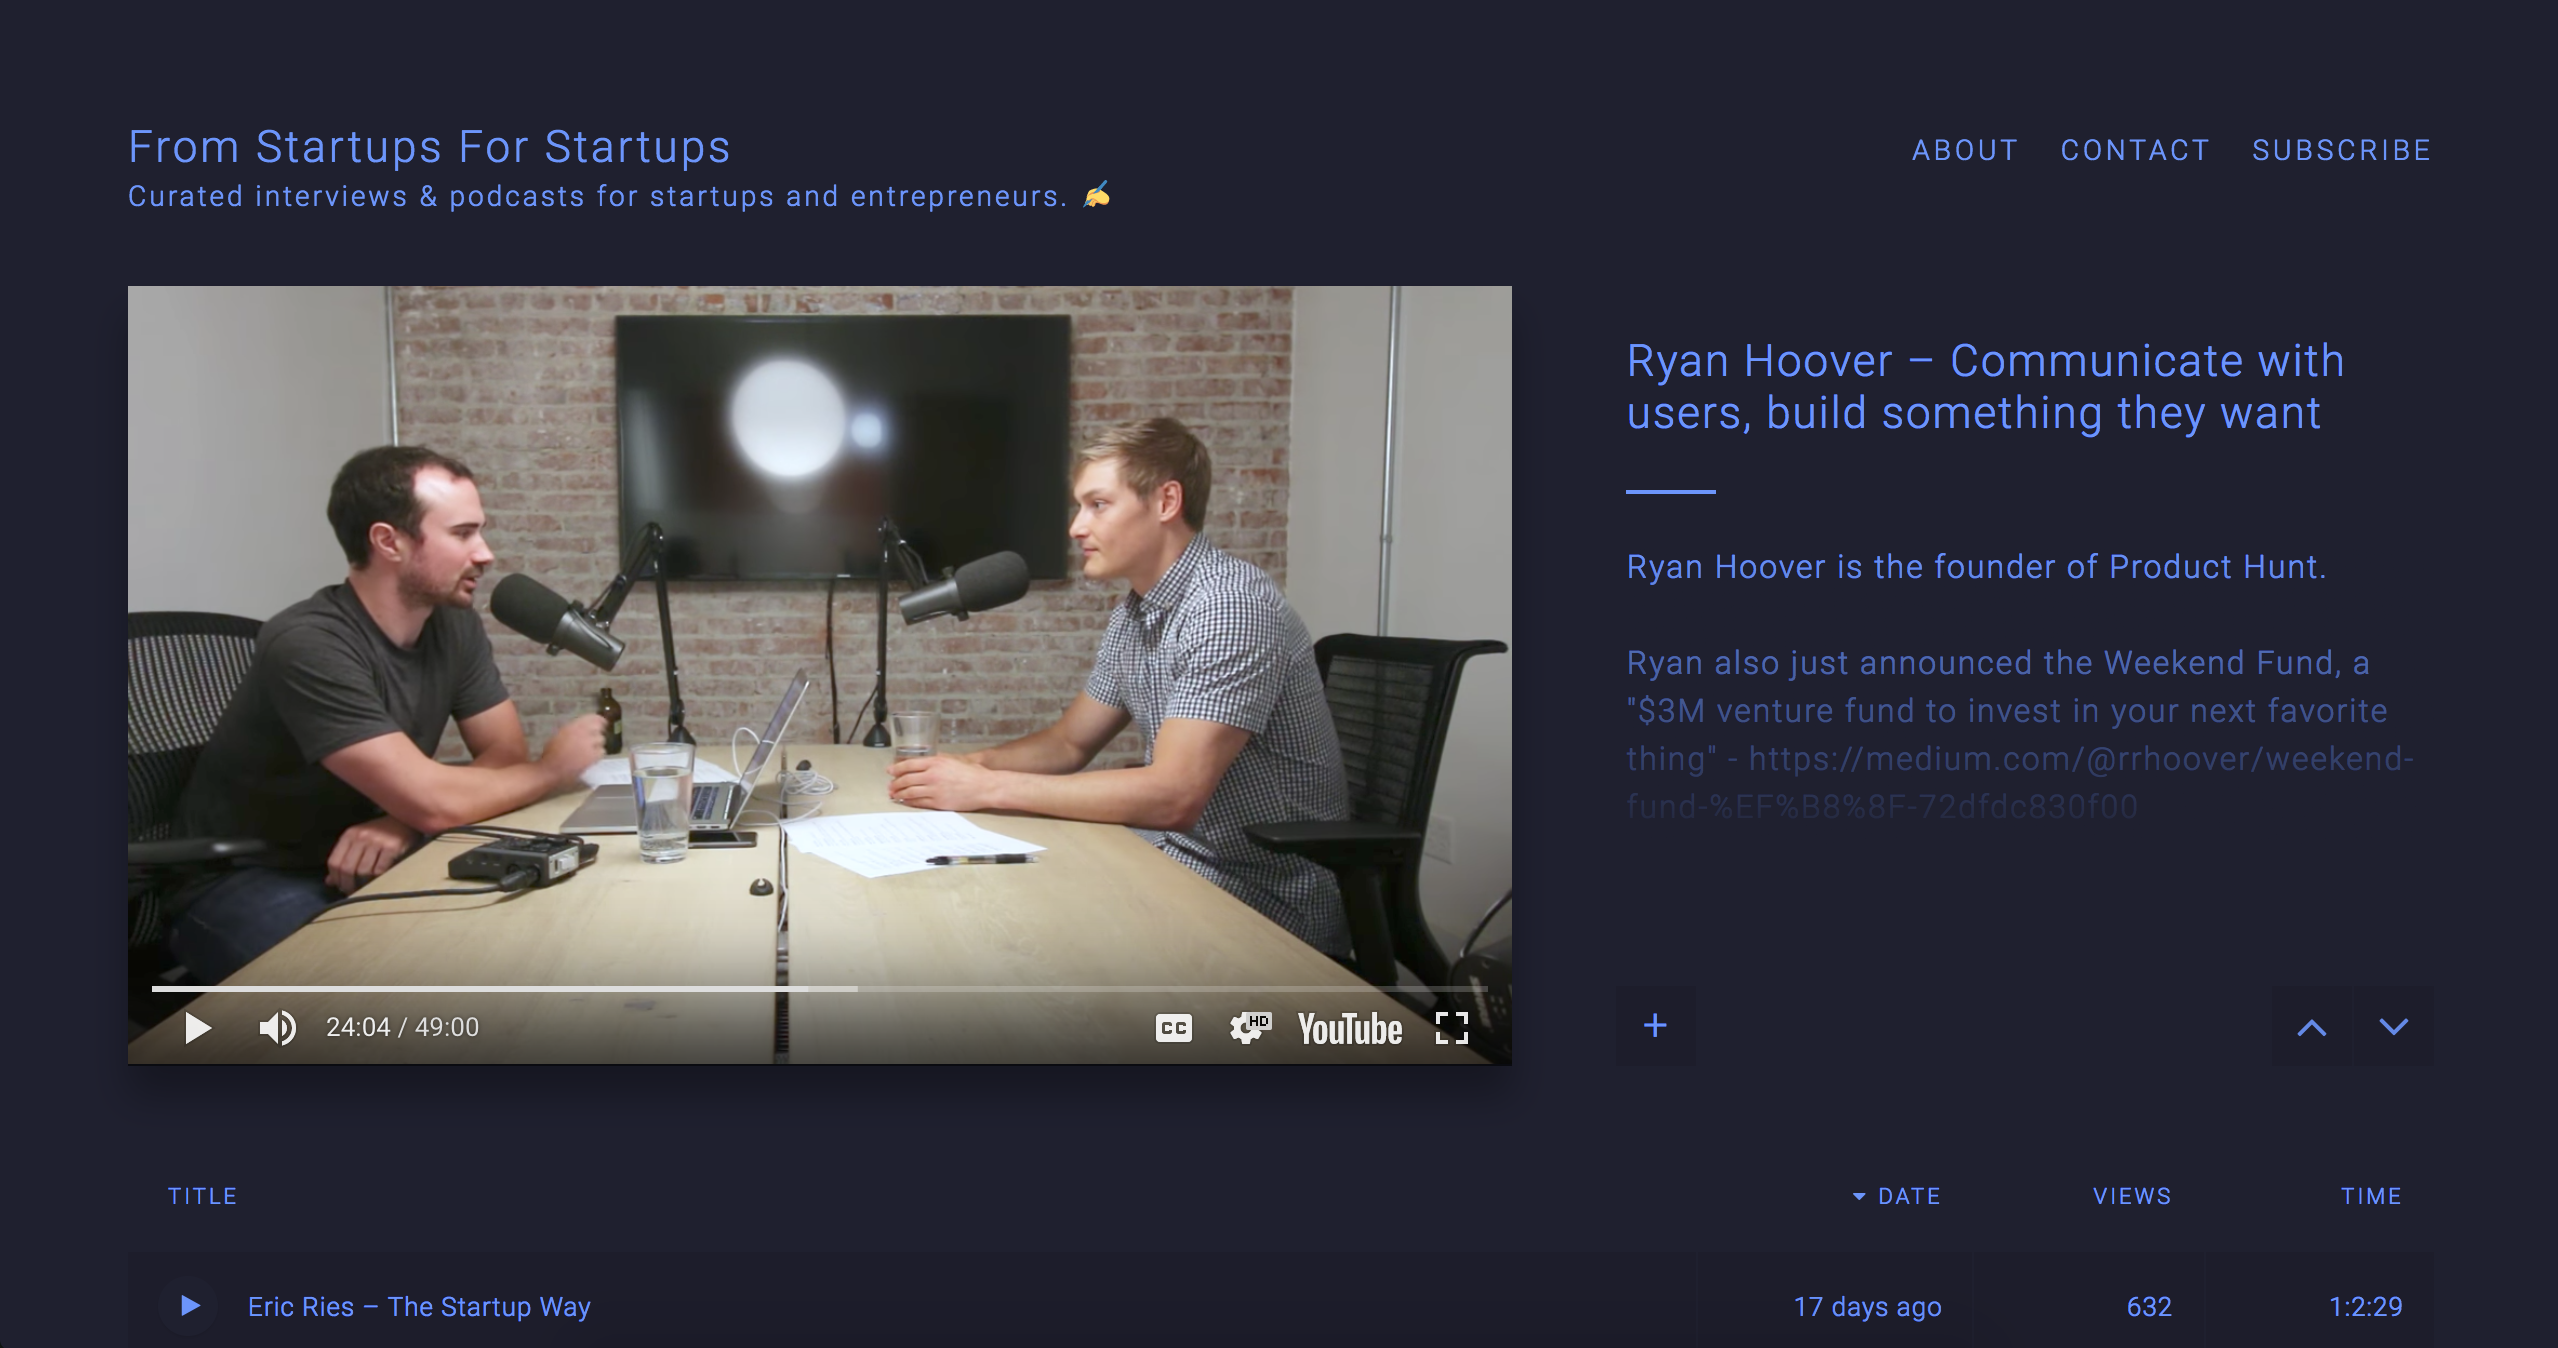Go to previous video with up chevron

[2311, 1027]
